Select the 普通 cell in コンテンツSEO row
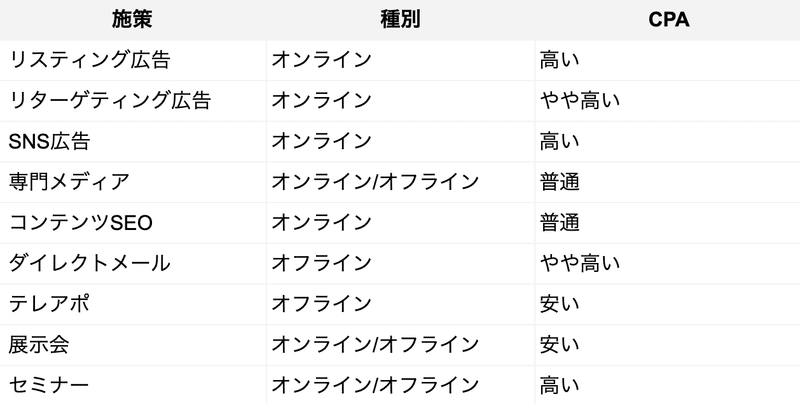Screen dimensions: 800x404 [668, 223]
